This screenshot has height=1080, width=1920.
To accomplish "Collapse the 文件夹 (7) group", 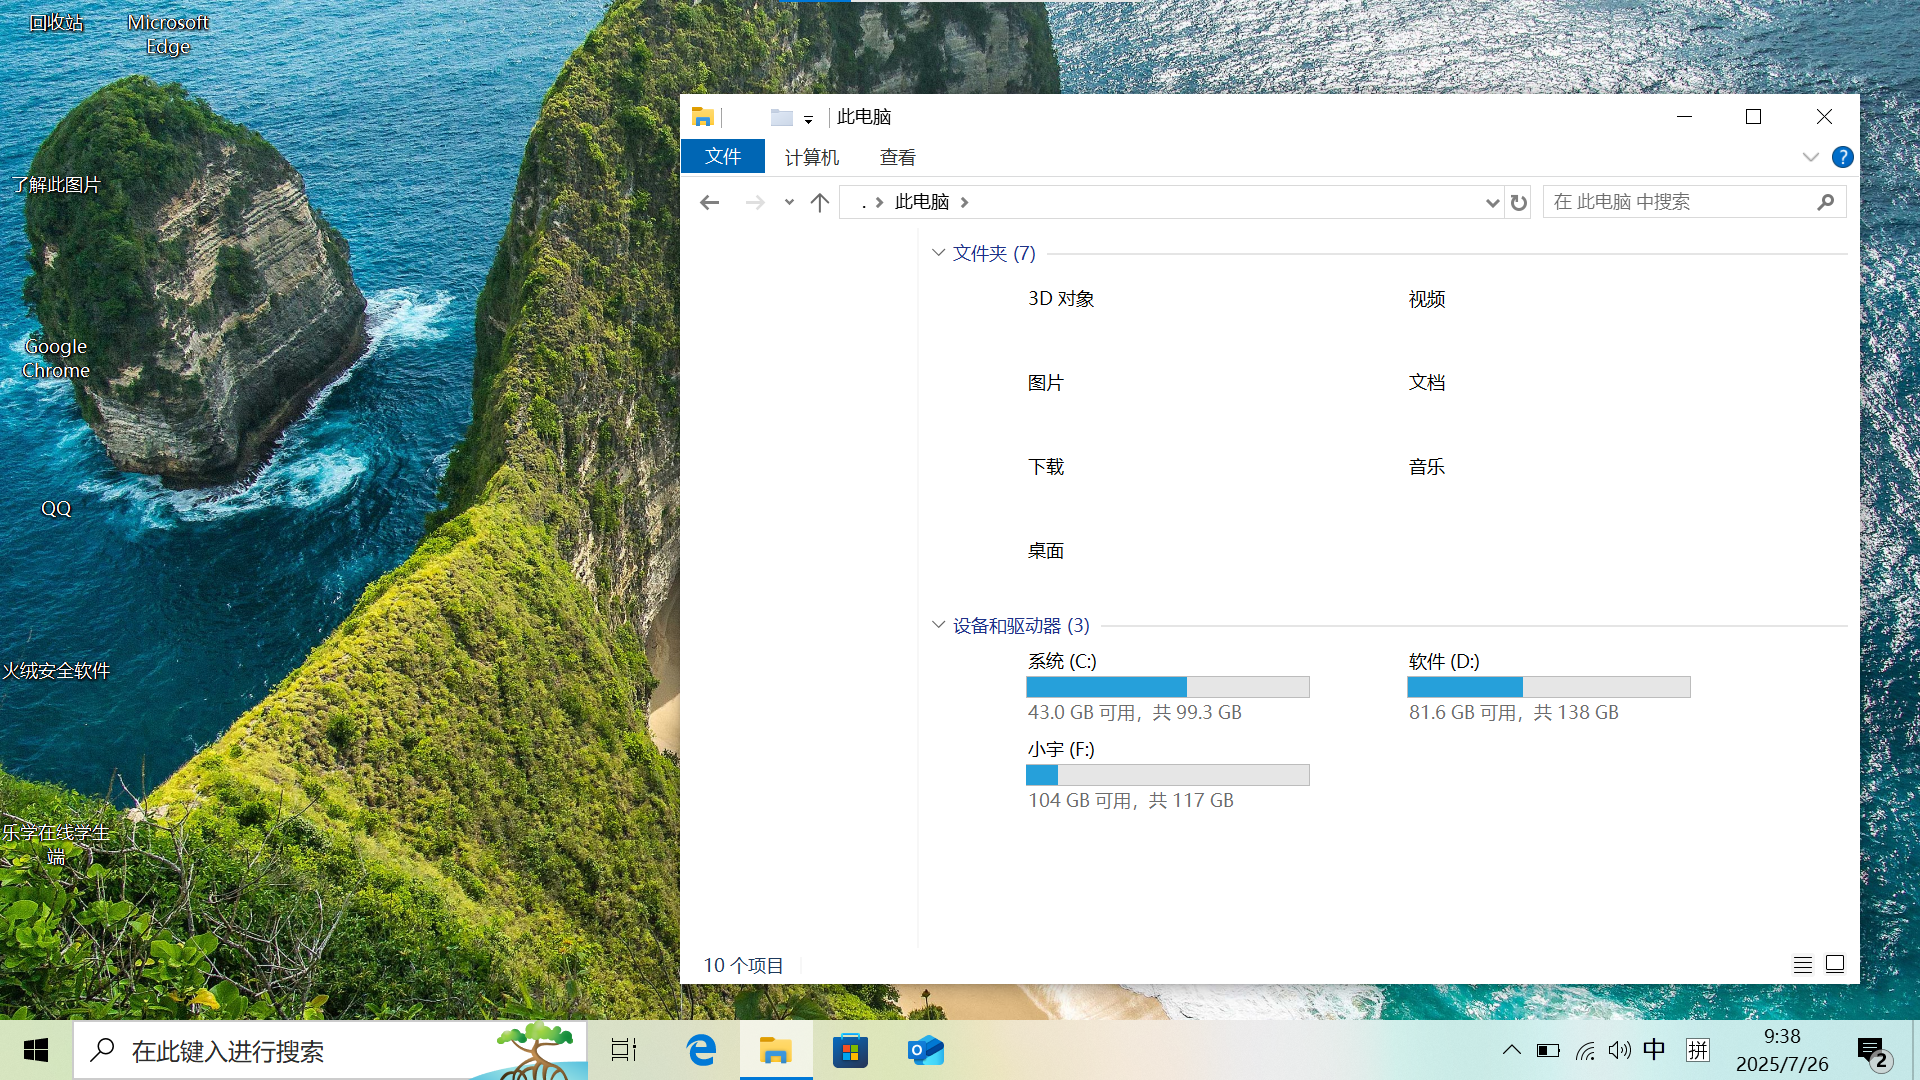I will pos(938,253).
